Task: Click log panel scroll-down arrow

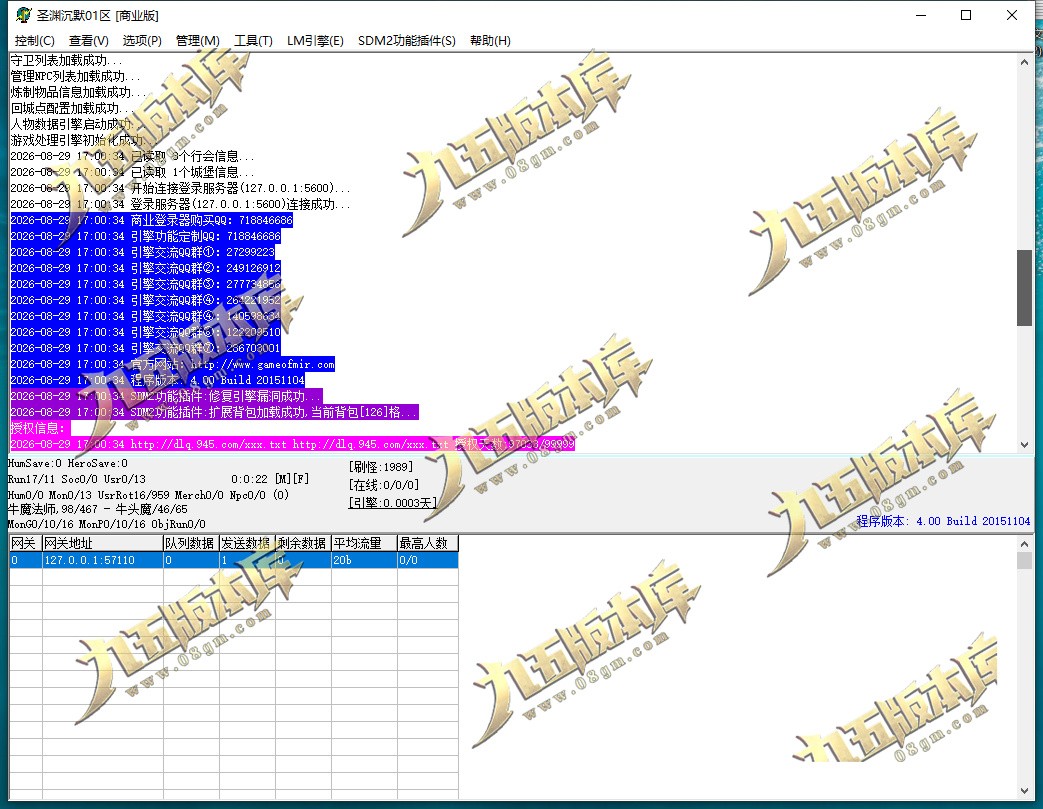Action: click(1024, 444)
